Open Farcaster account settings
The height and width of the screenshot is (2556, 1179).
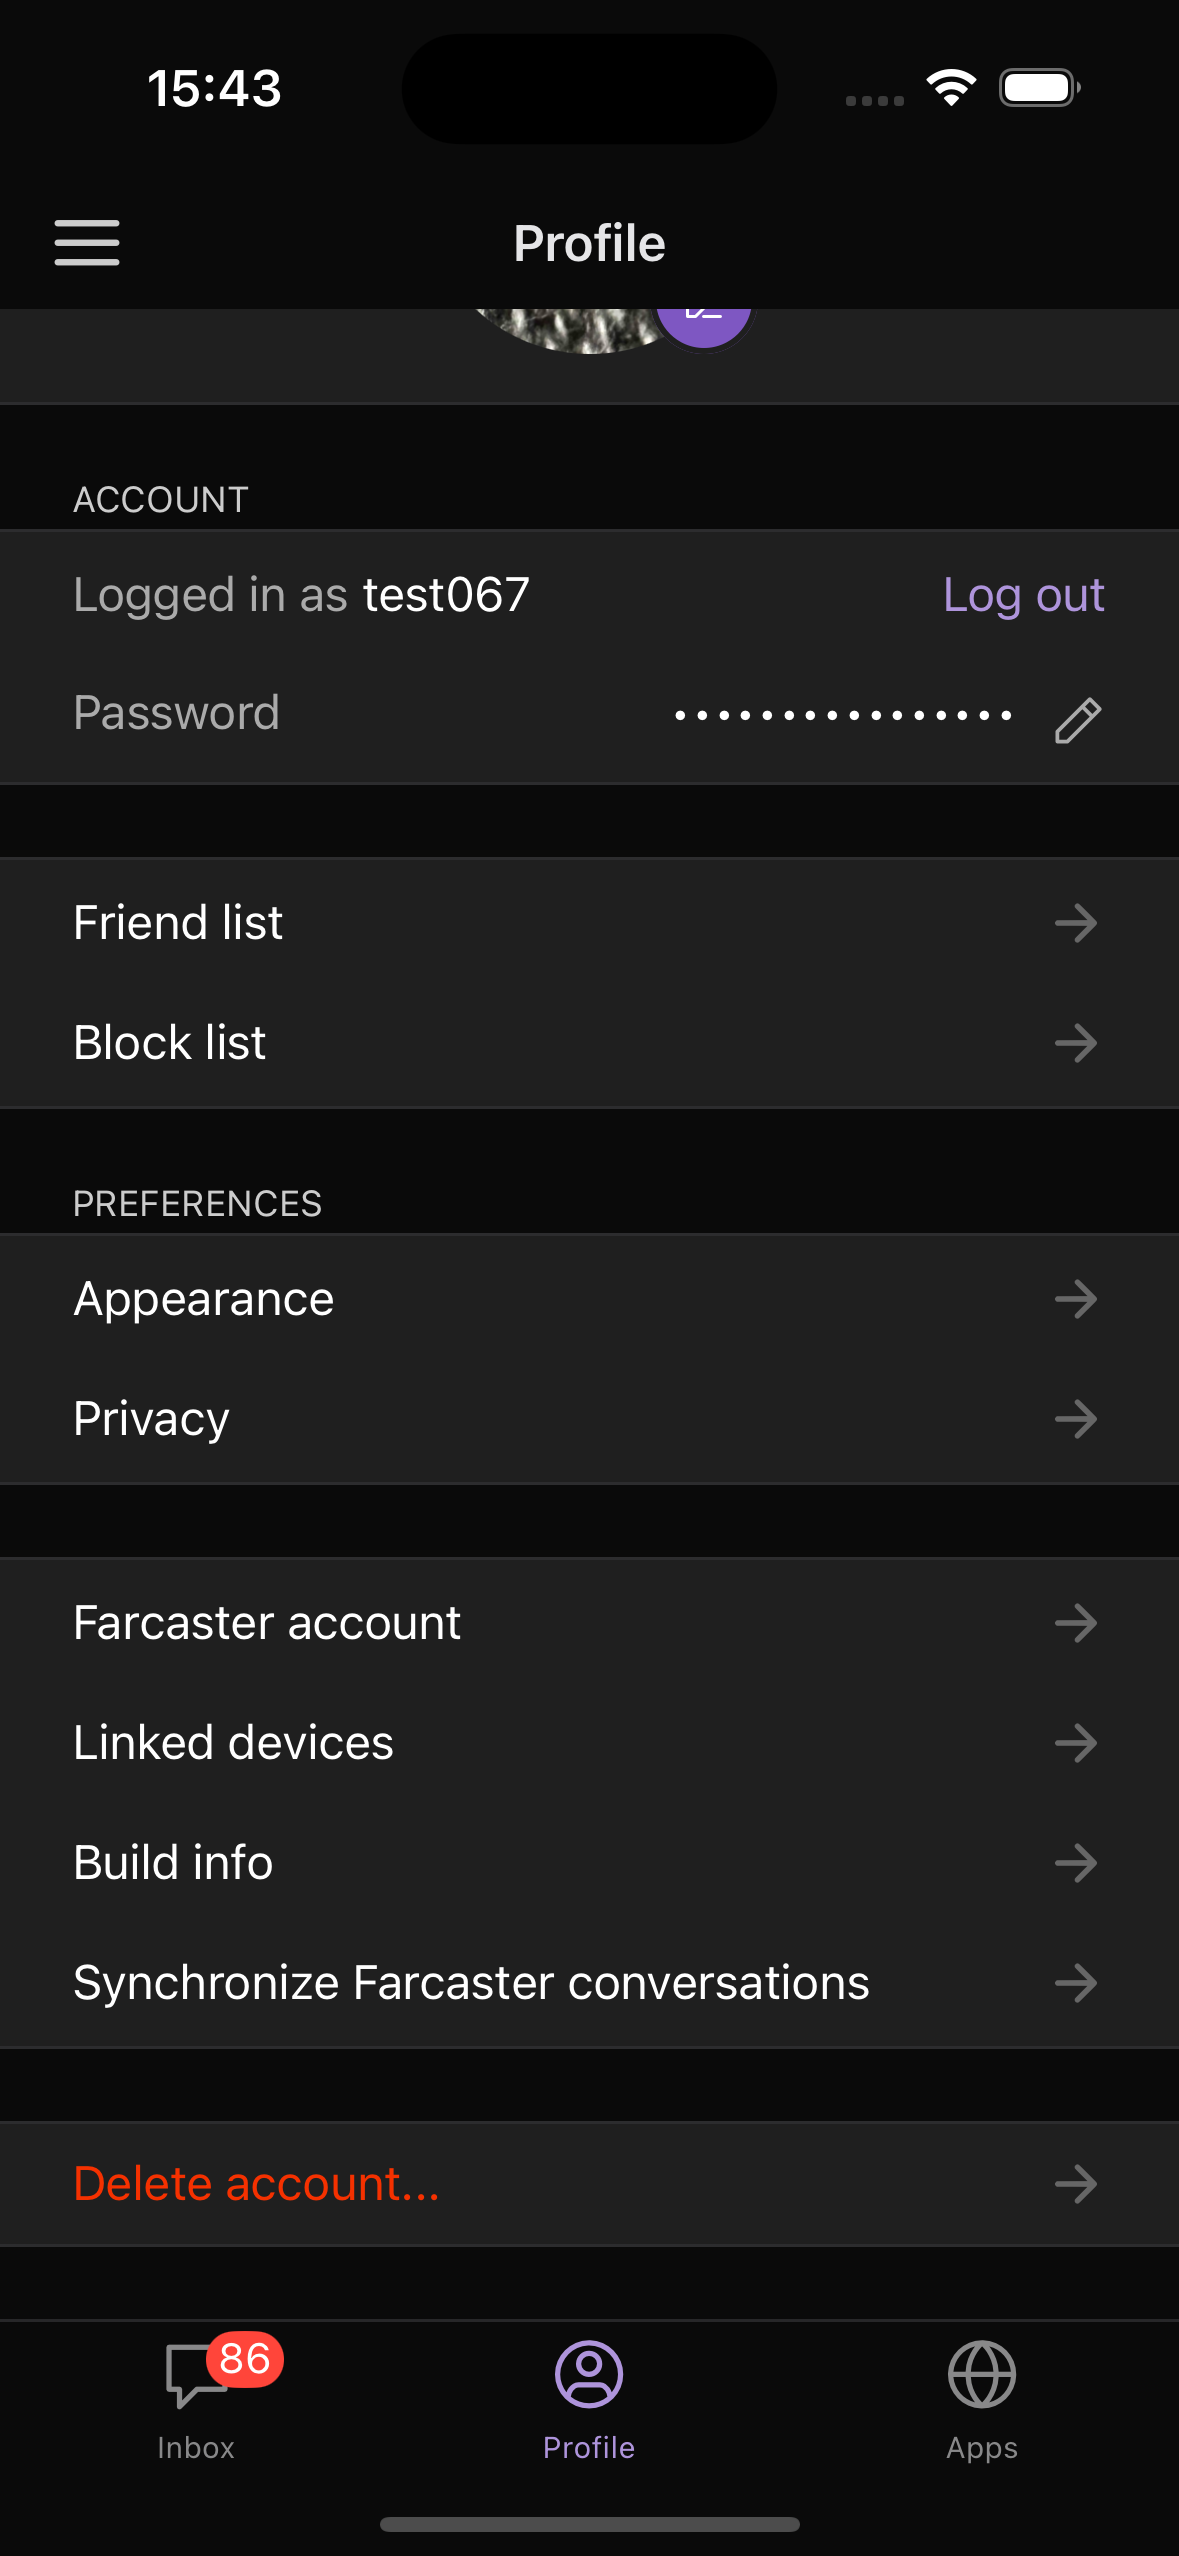tap(589, 1623)
